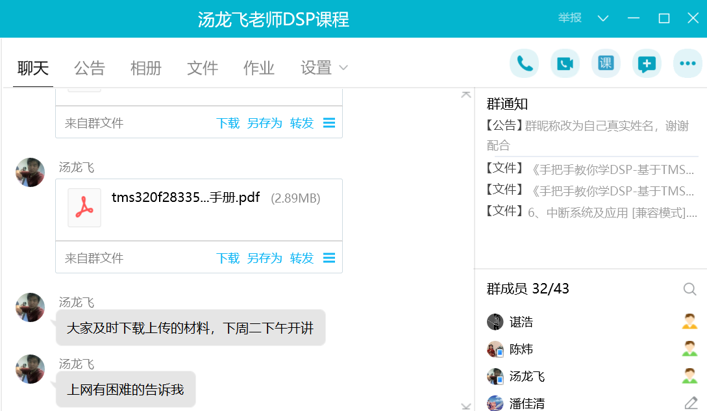This screenshot has height=411, width=707.
Task: Click 举报 in the title bar
Action: point(569,18)
